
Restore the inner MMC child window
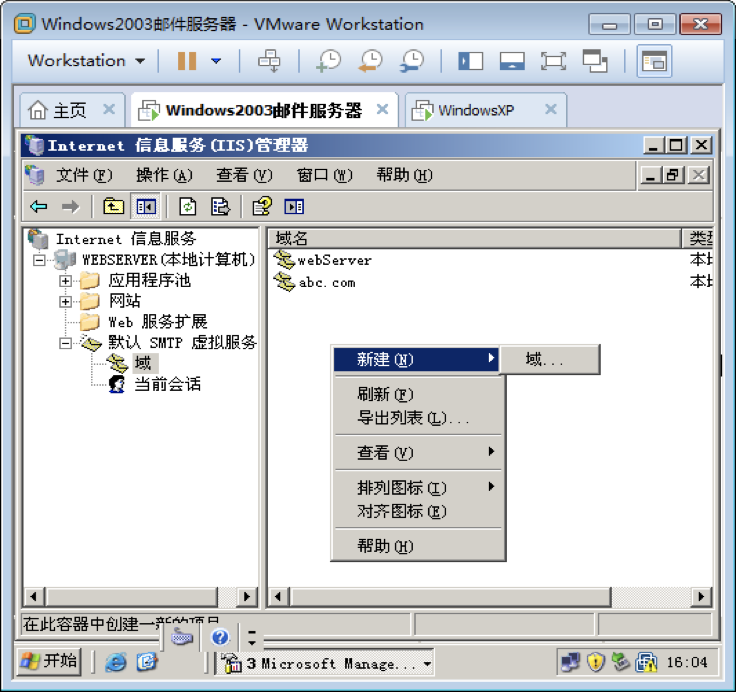(x=673, y=176)
